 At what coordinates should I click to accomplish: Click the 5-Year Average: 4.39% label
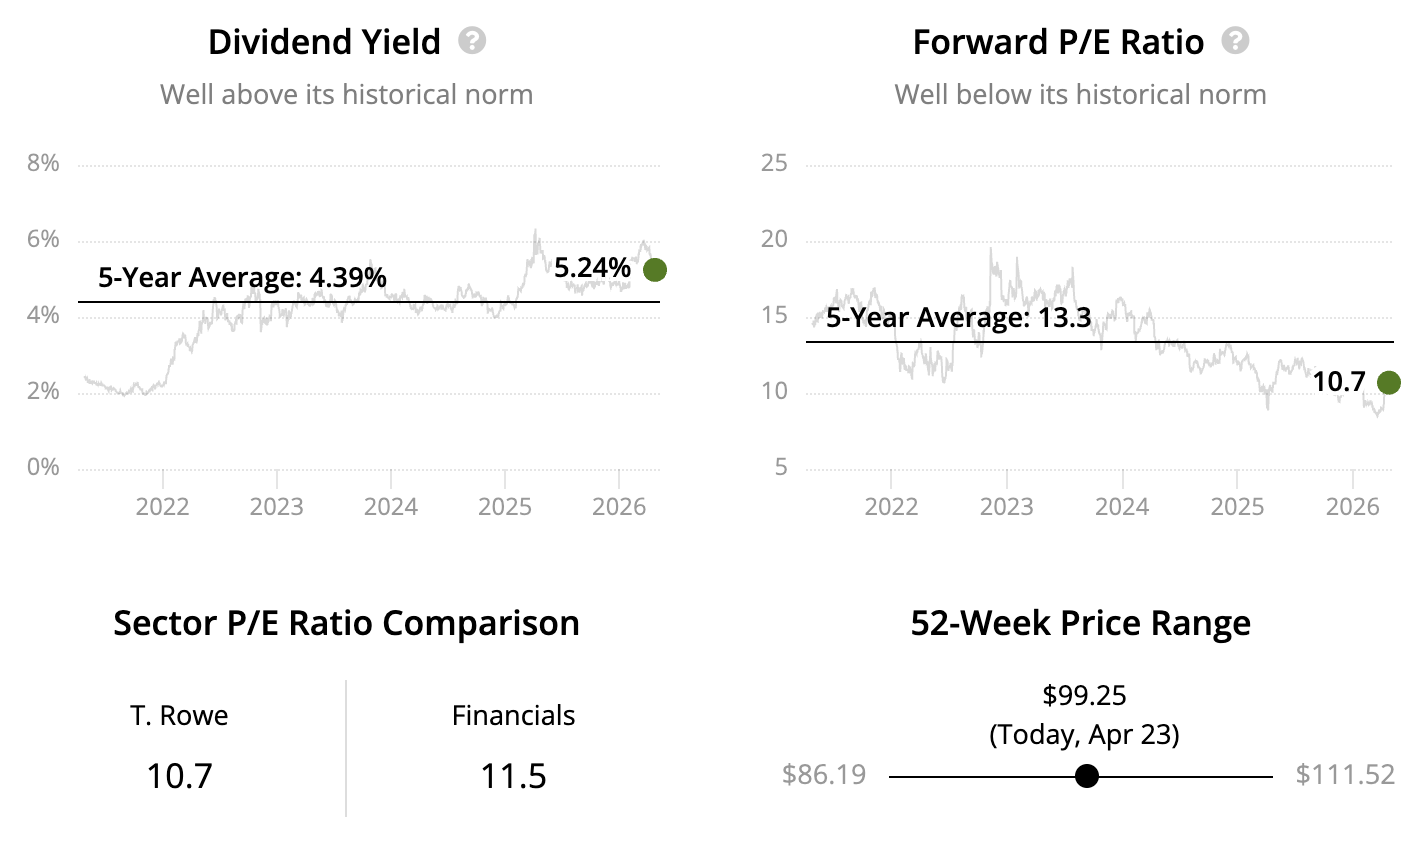point(242,277)
